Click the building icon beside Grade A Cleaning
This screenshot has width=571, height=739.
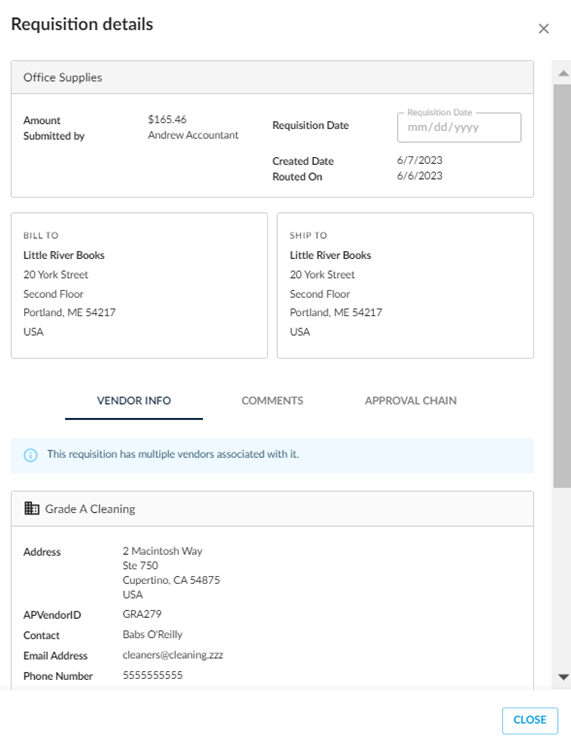pyautogui.click(x=32, y=508)
